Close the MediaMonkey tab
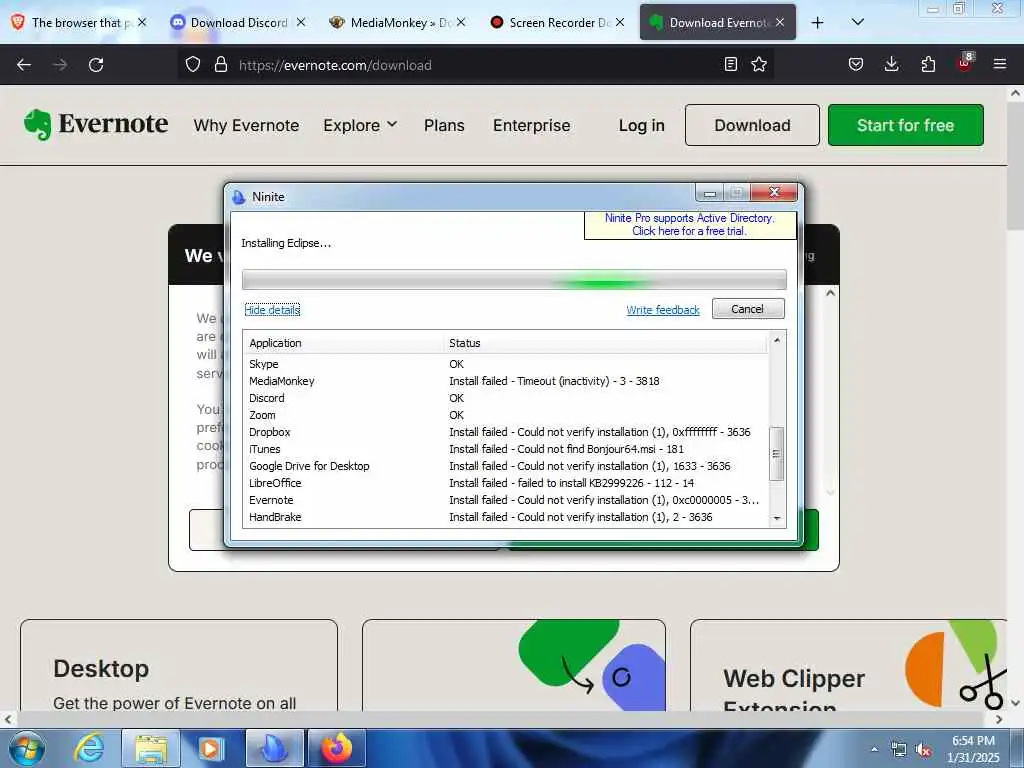The width and height of the screenshot is (1024, 768). 461,22
